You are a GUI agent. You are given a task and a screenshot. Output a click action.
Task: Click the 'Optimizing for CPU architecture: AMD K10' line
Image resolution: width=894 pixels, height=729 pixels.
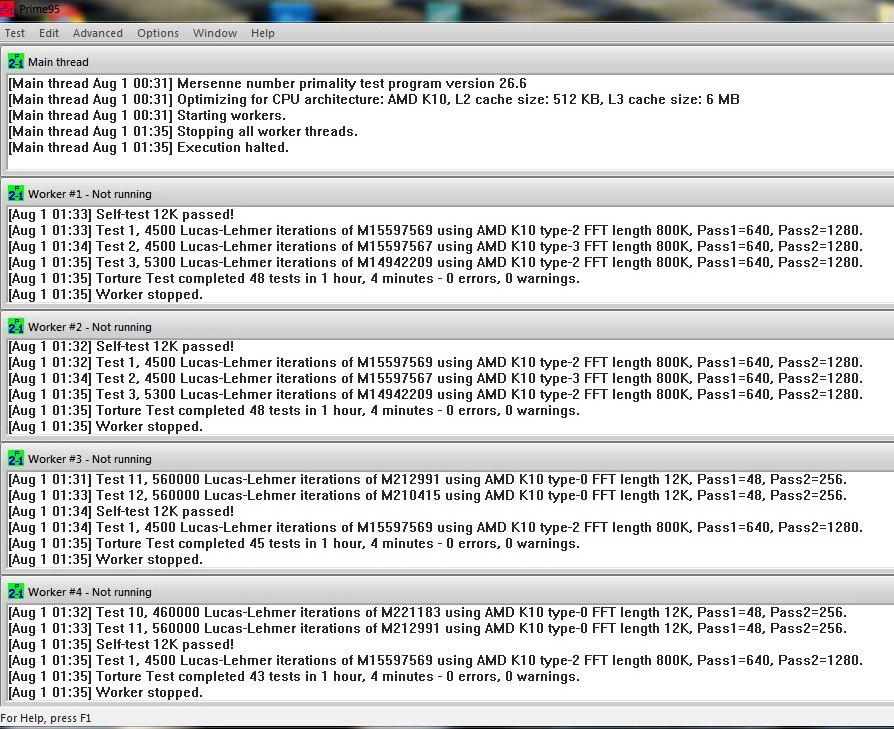point(374,100)
